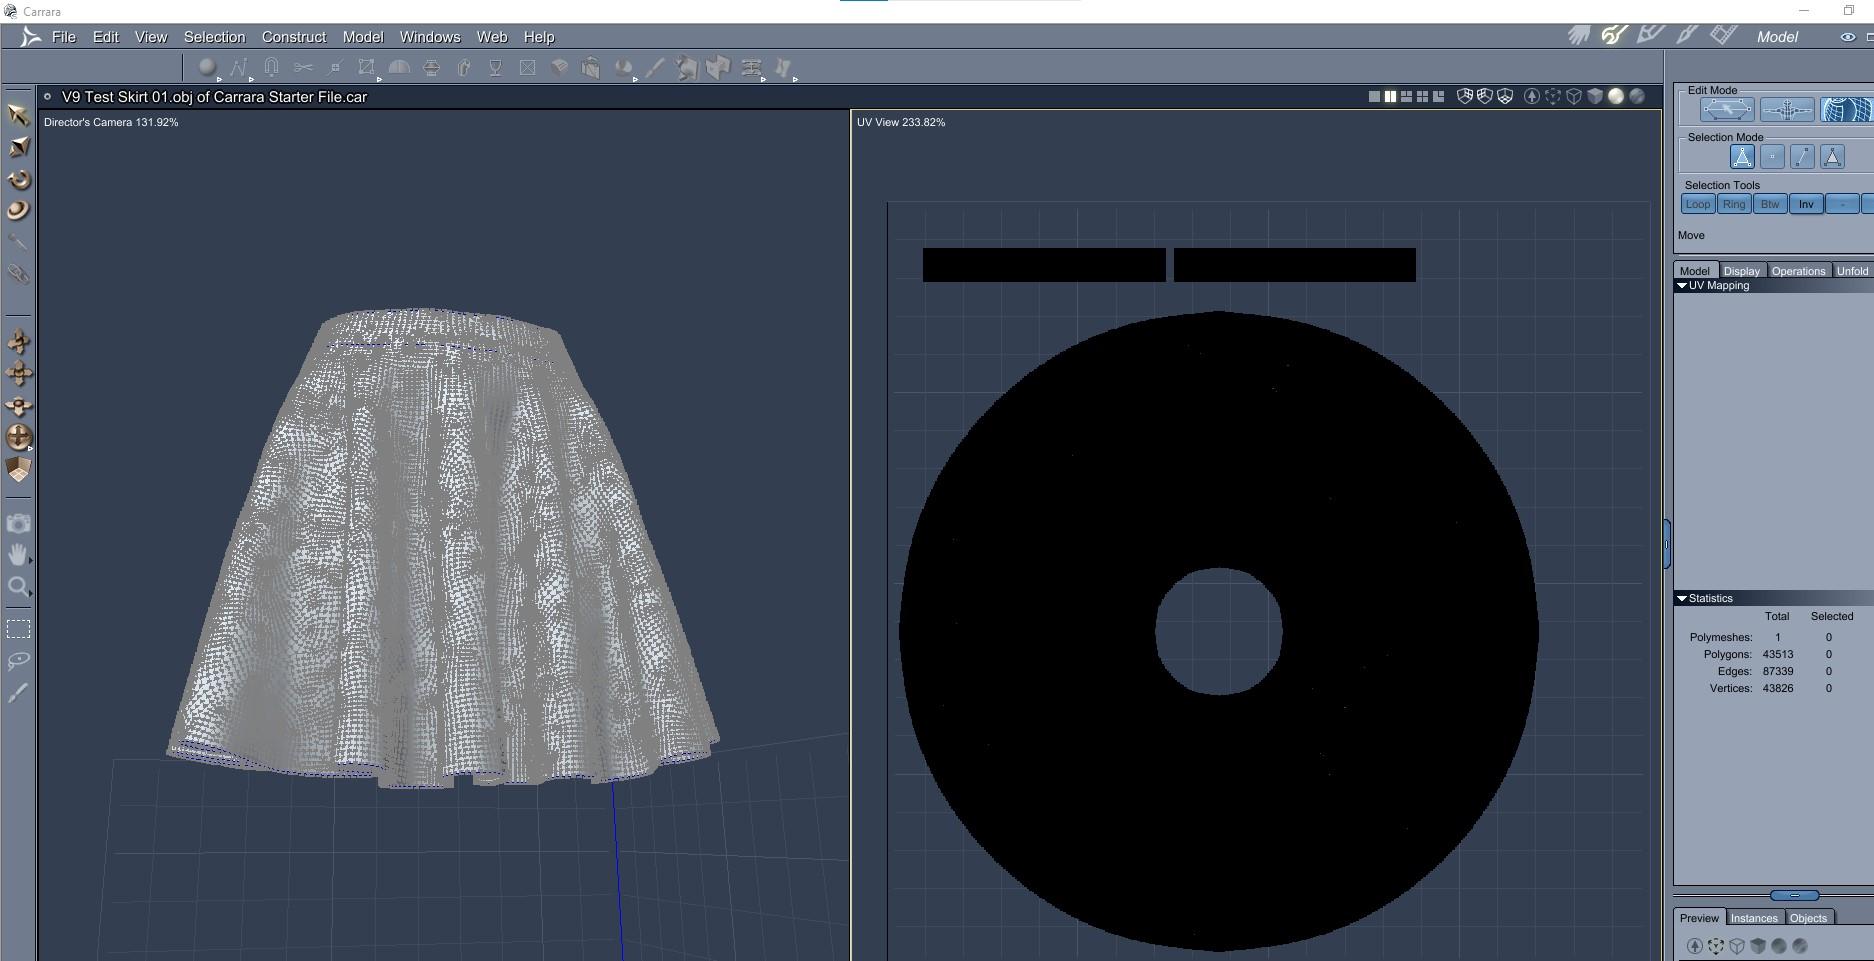Select the Universal Manipulator ring tool

point(18,211)
